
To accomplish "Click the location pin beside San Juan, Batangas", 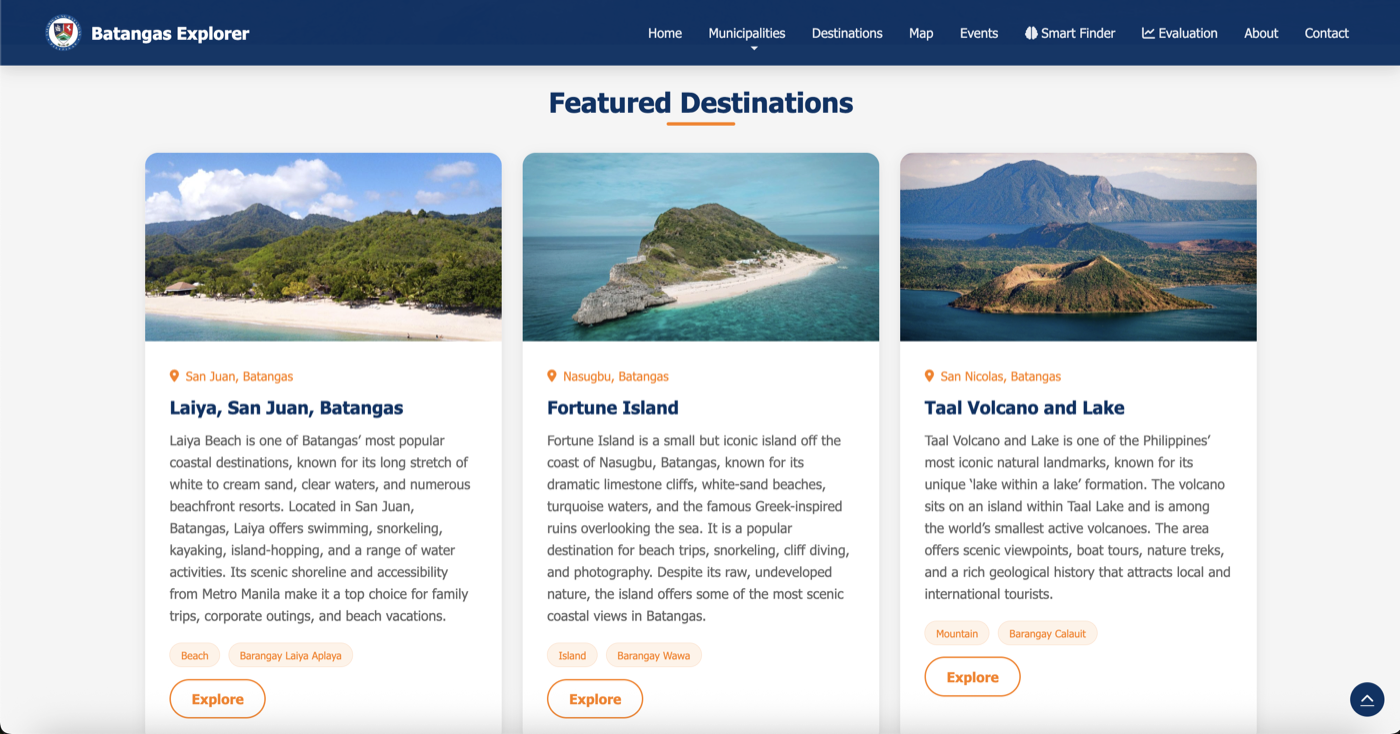I will coord(174,376).
